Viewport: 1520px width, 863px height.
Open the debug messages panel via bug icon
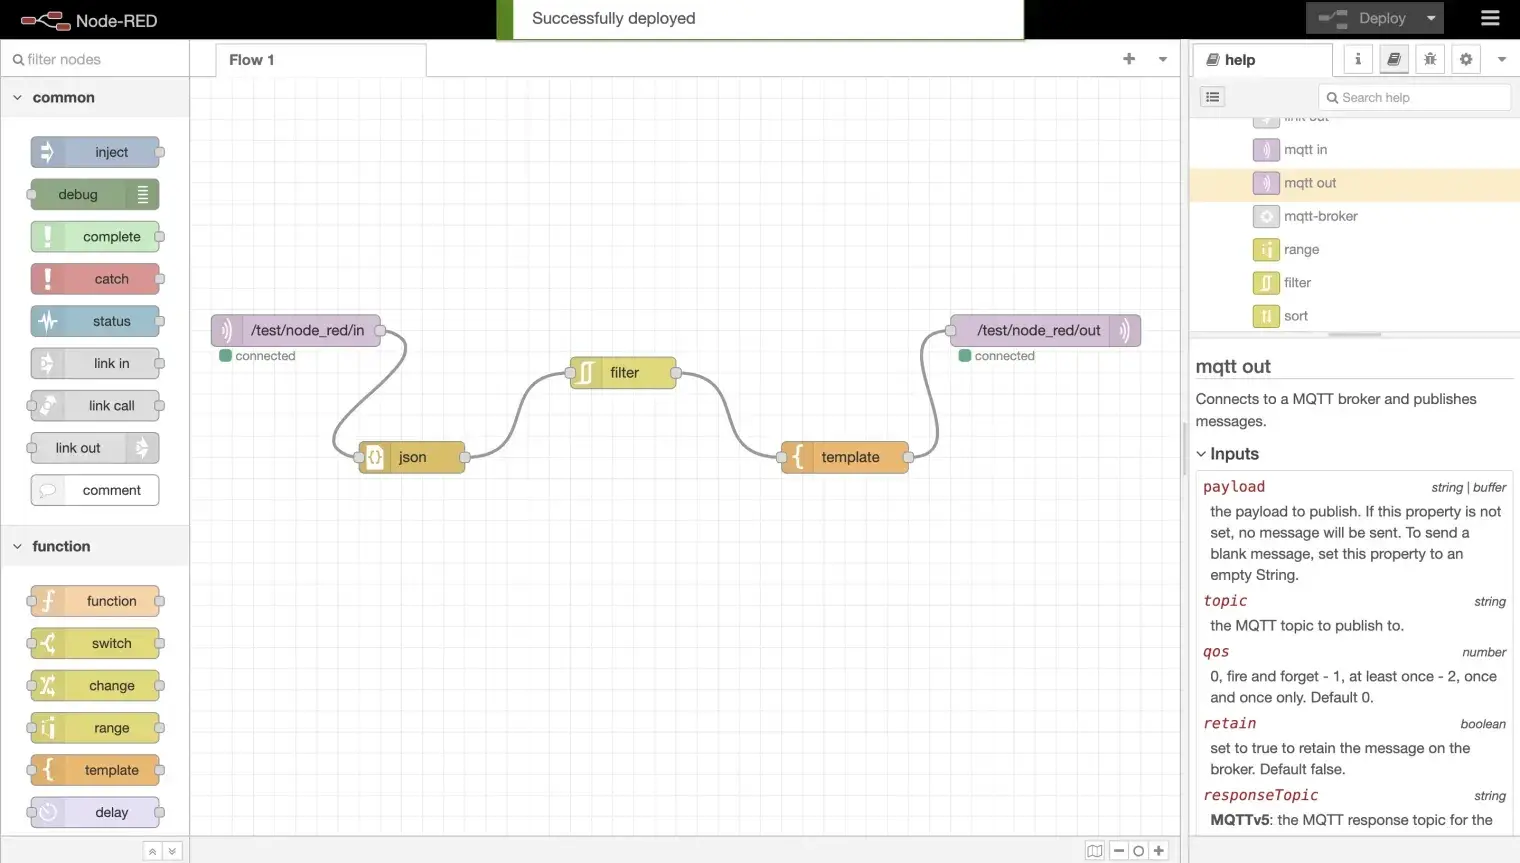[x=1429, y=59]
